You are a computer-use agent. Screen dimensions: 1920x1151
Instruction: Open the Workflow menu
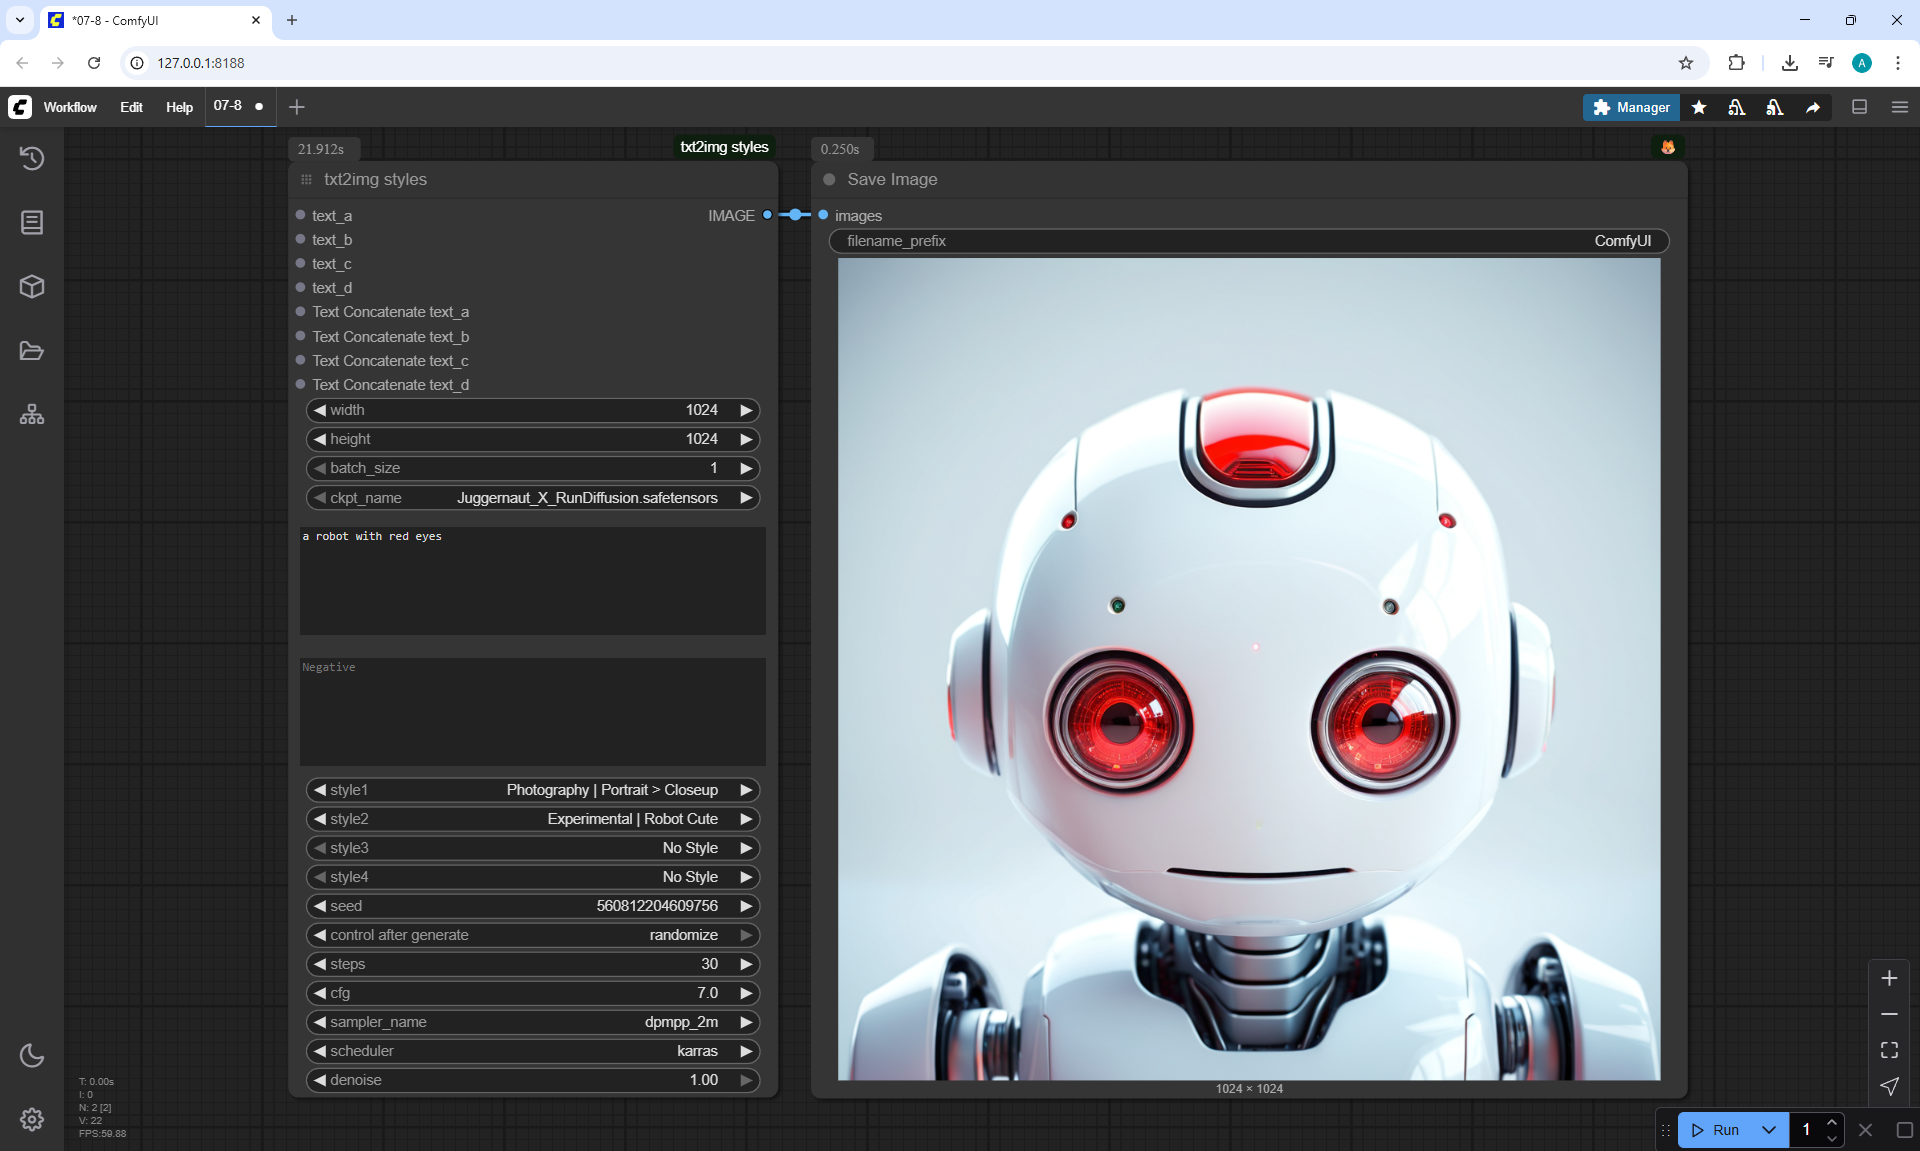pos(70,107)
